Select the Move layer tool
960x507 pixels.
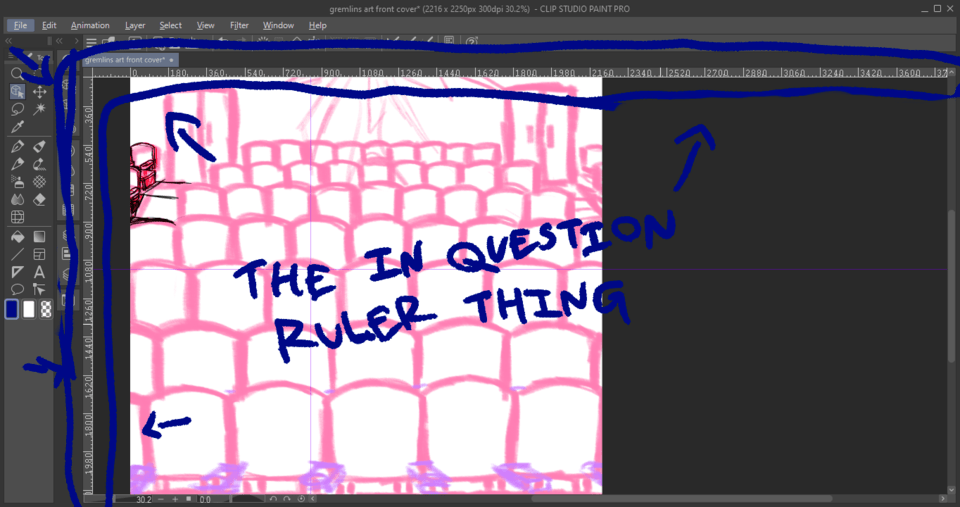[40, 92]
